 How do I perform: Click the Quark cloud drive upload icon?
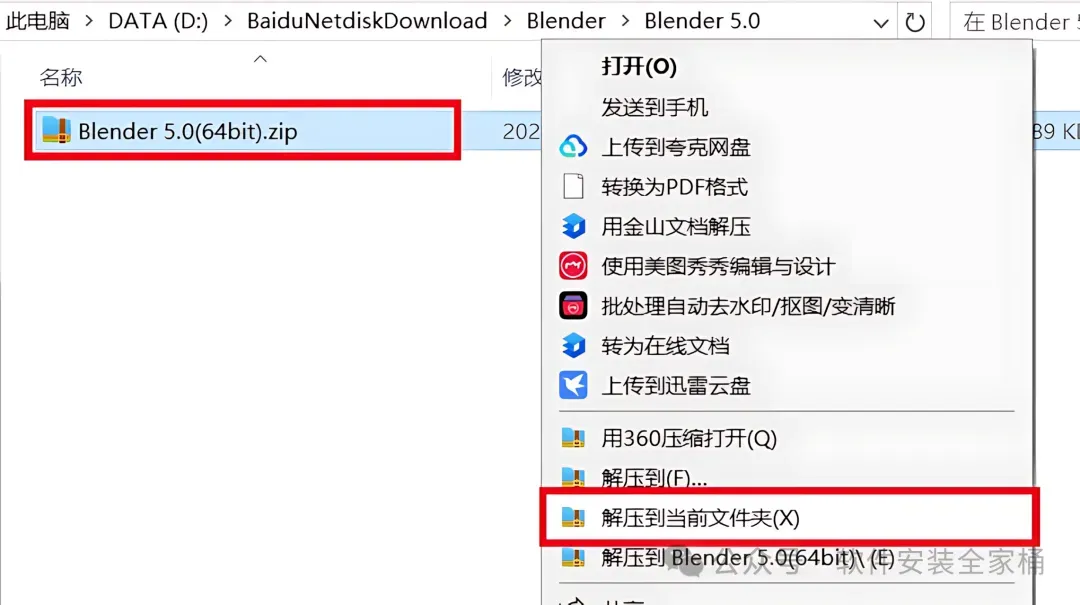tap(573, 147)
